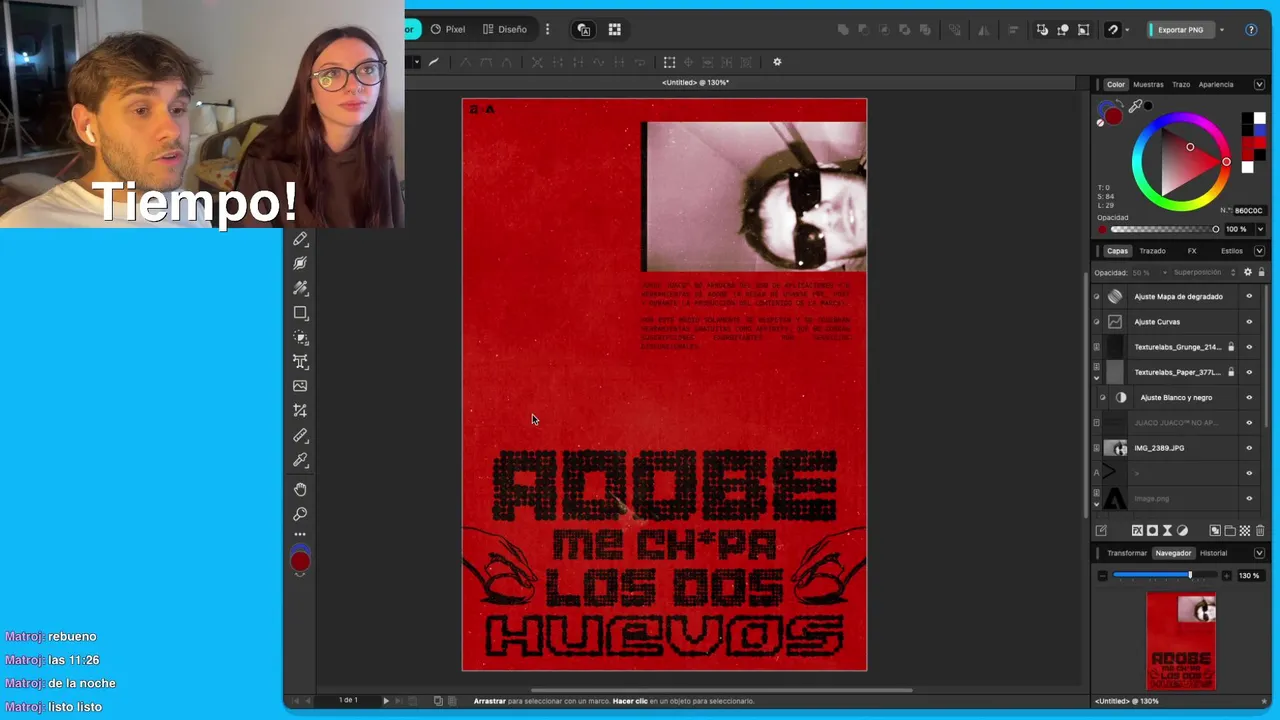Screen dimensions: 1280x720
Task: Activate the Frame Text tool
Action: pos(300,362)
